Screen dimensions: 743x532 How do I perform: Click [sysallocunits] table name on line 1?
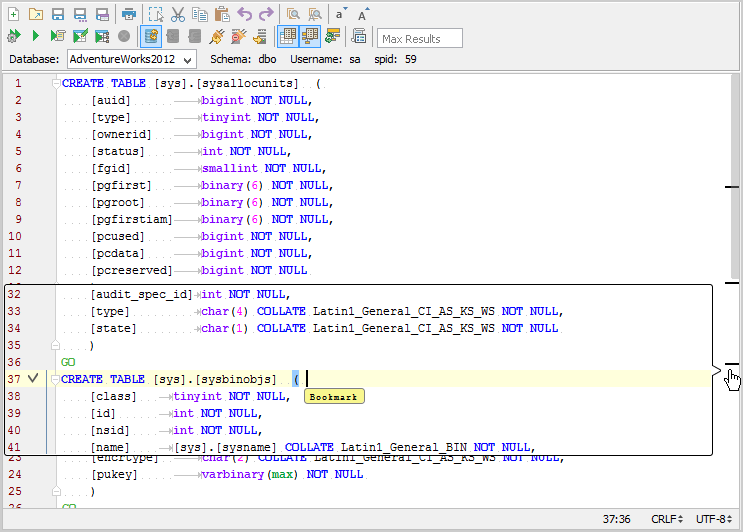pyautogui.click(x=247, y=83)
